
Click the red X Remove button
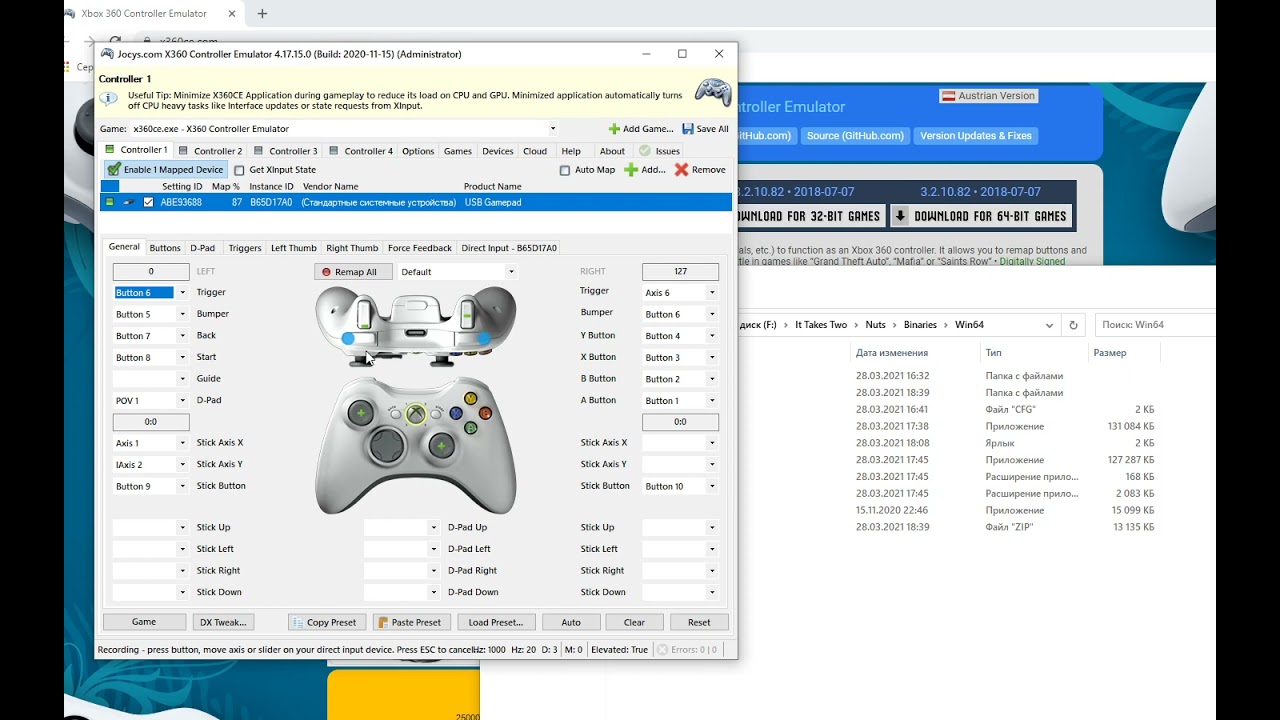(x=700, y=170)
